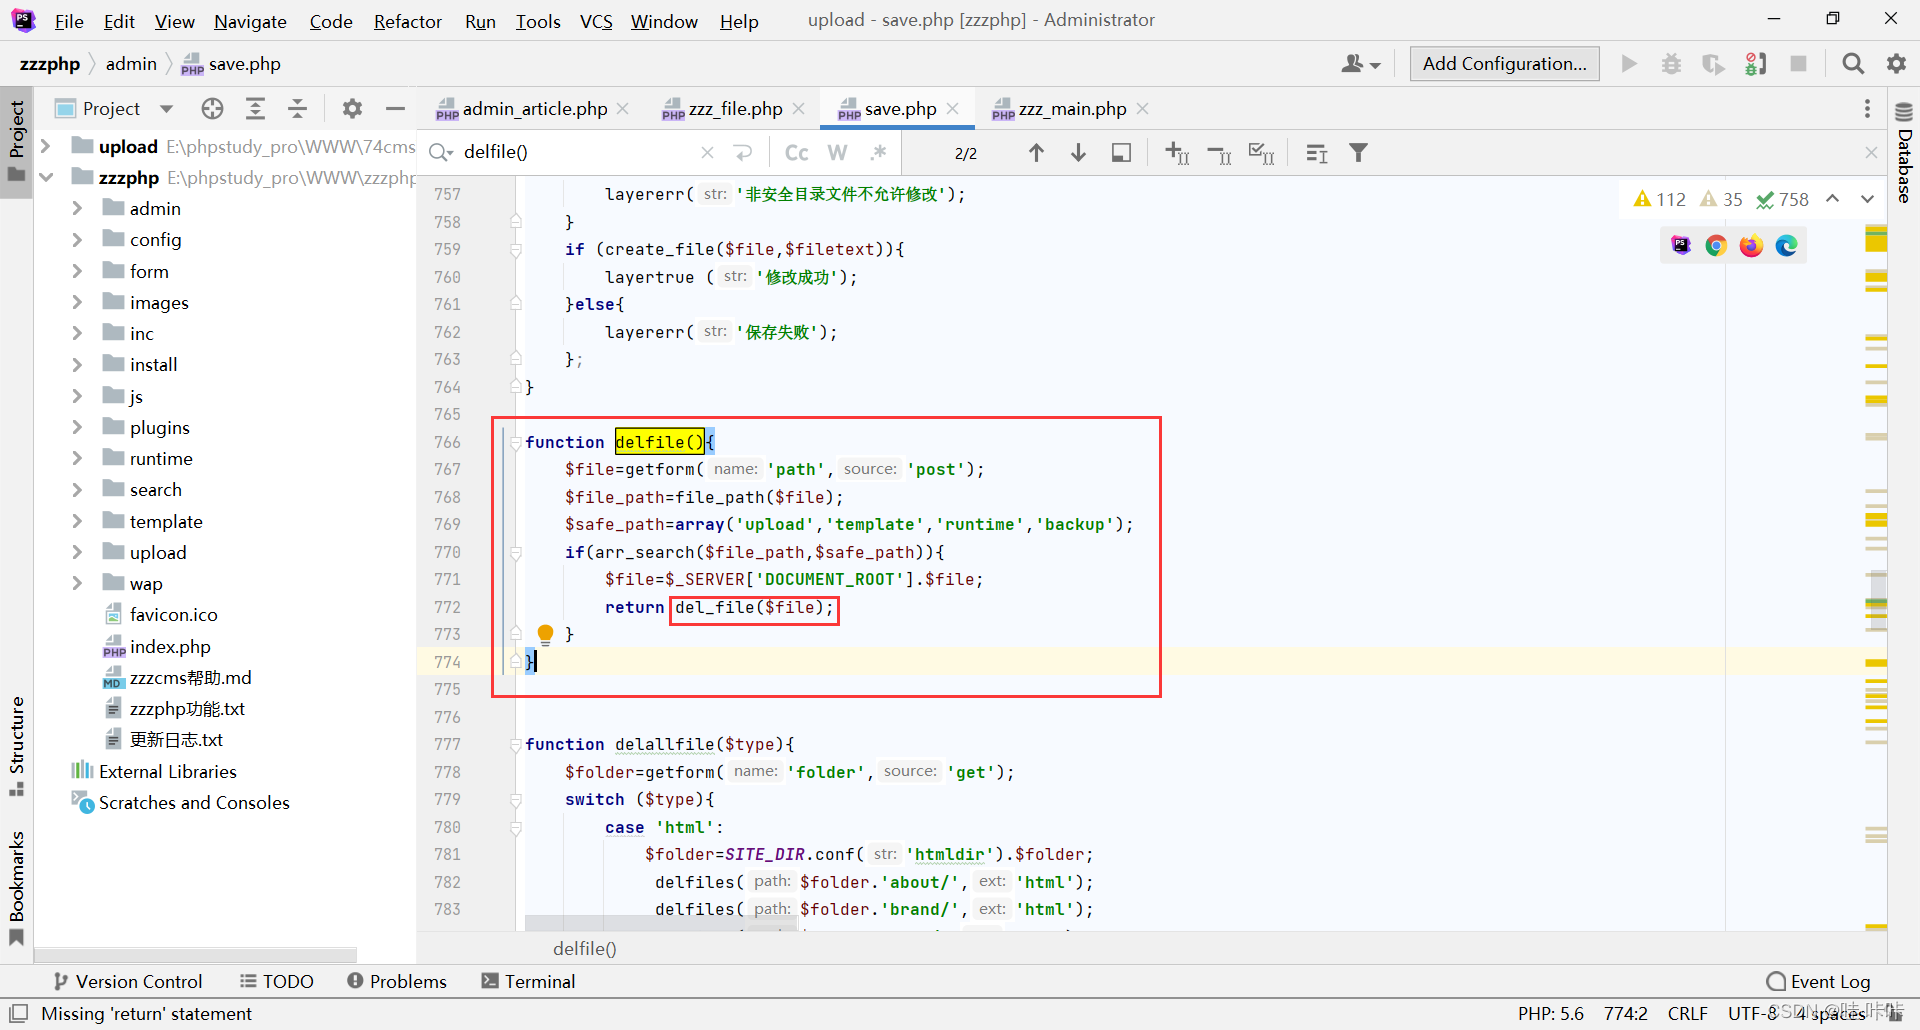Open the Project view dropdown

point(166,108)
